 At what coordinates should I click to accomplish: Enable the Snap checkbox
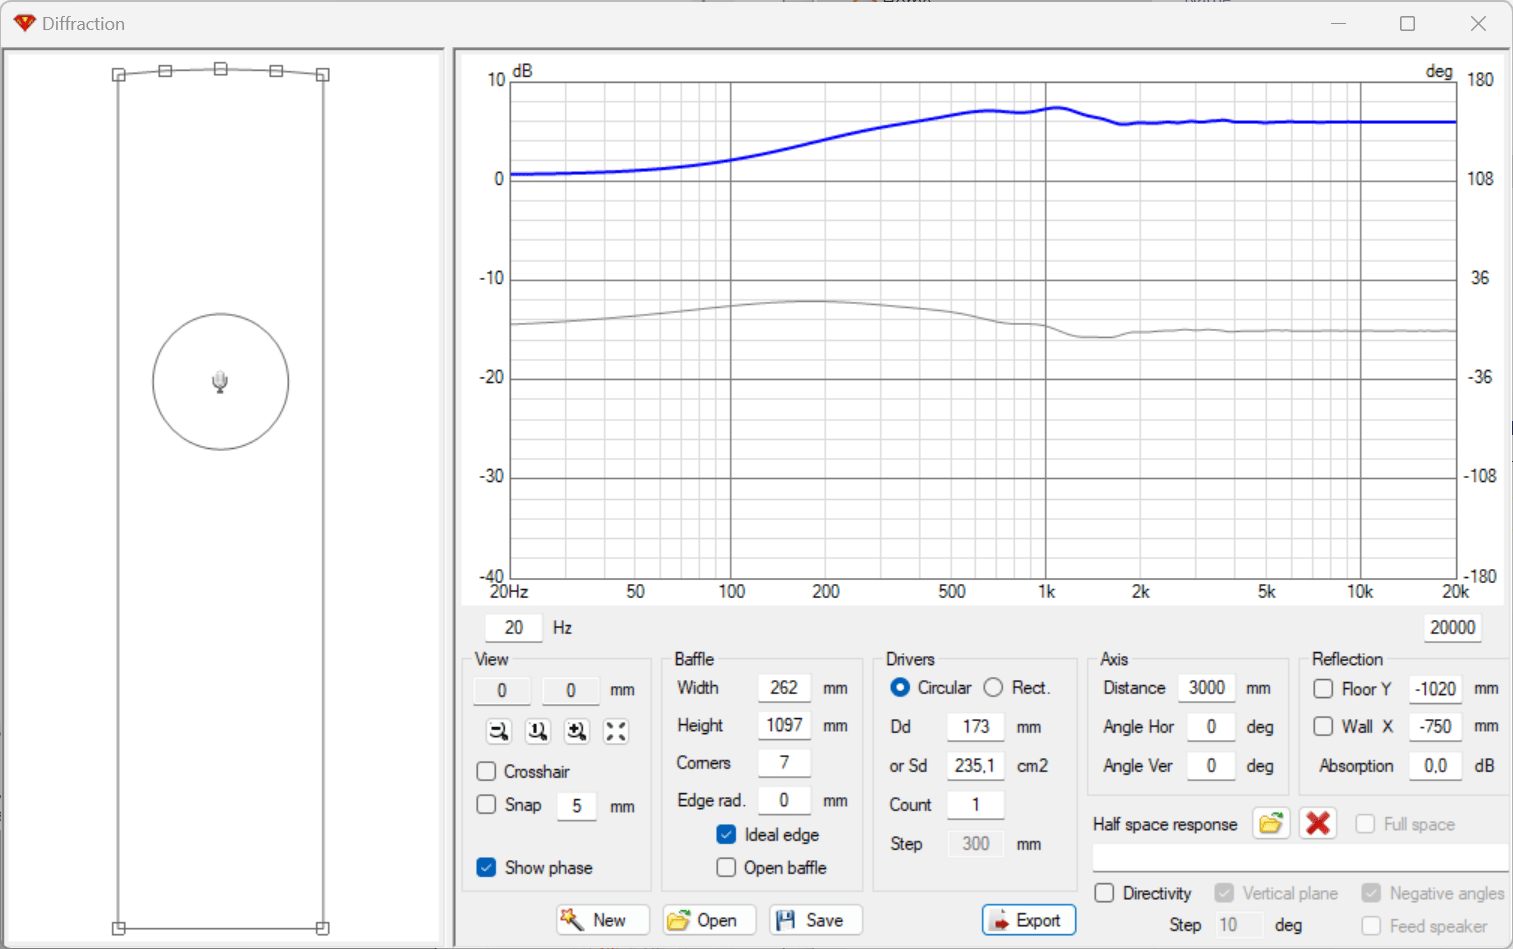tap(486, 804)
